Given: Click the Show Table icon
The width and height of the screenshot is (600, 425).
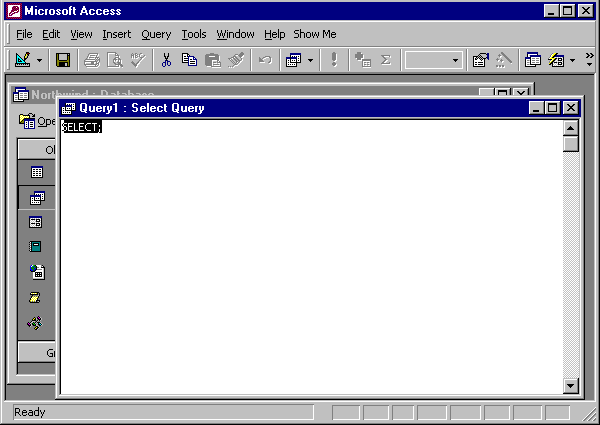Looking at the screenshot, I should 362,60.
